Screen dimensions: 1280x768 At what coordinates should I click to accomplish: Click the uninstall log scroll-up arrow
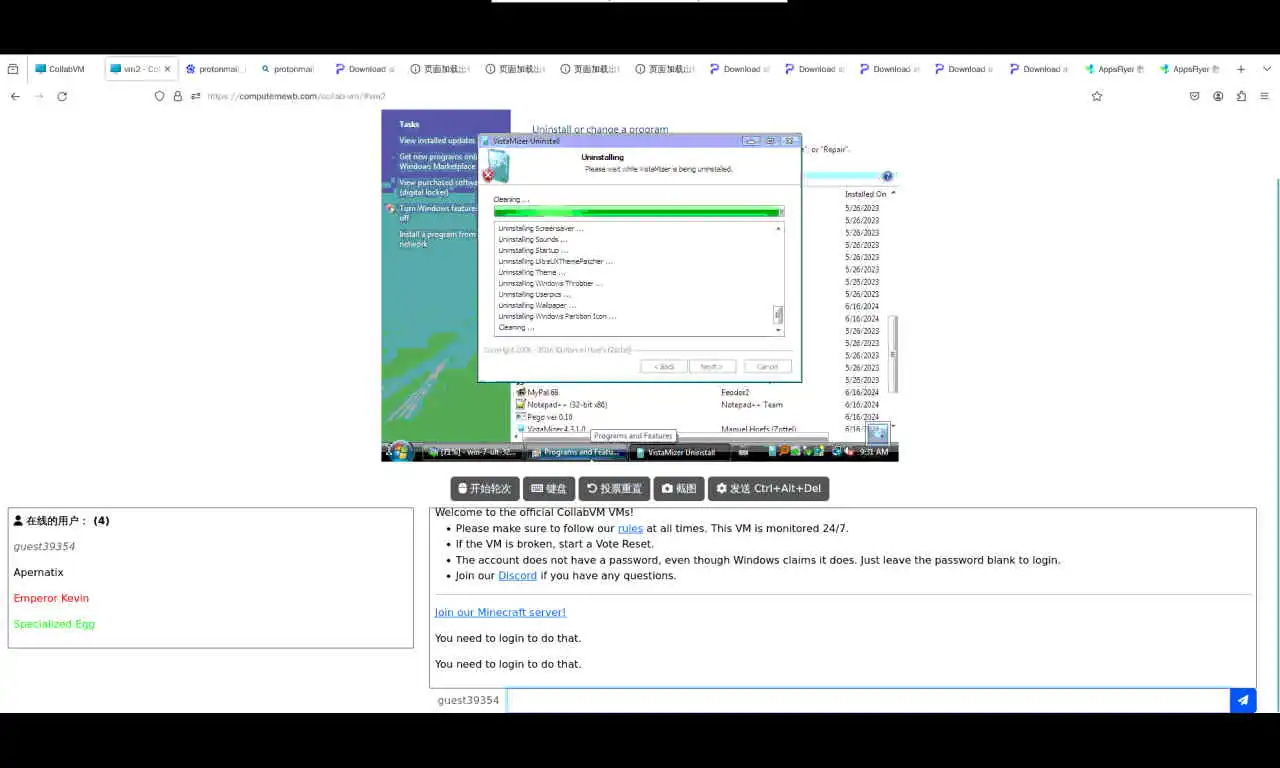click(779, 227)
